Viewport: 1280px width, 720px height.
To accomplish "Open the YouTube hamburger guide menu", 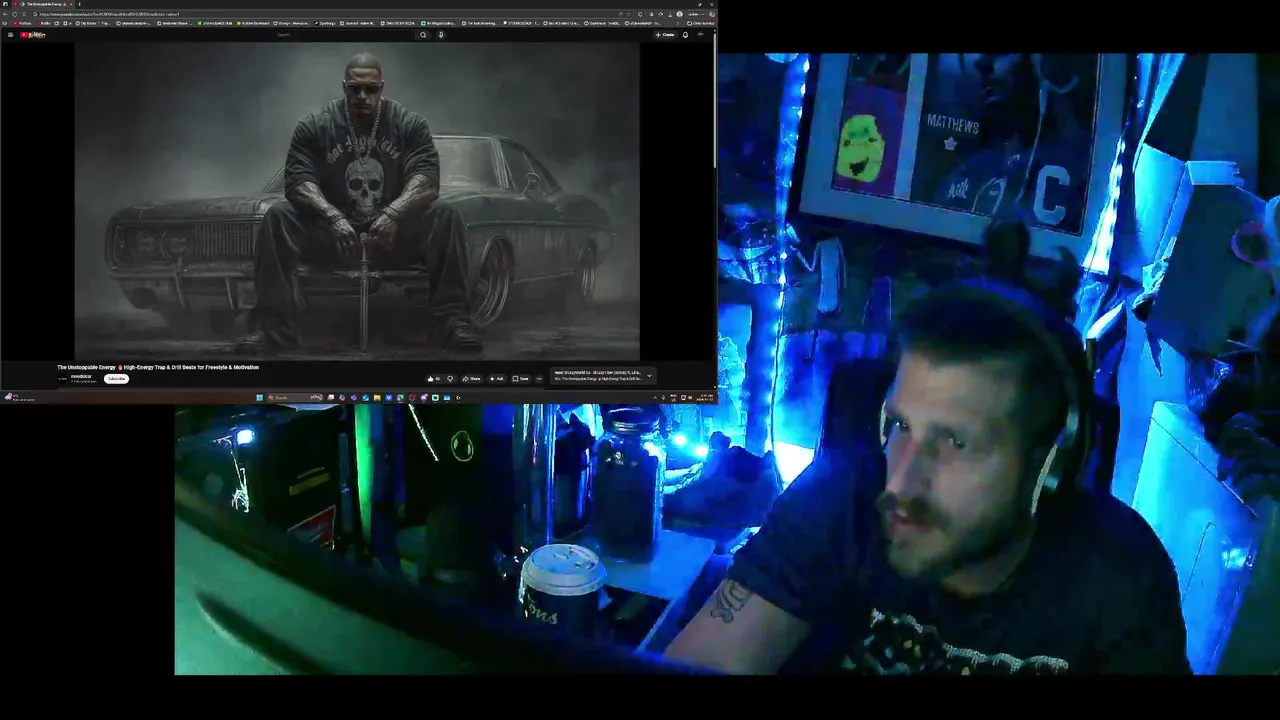I will click(10, 35).
